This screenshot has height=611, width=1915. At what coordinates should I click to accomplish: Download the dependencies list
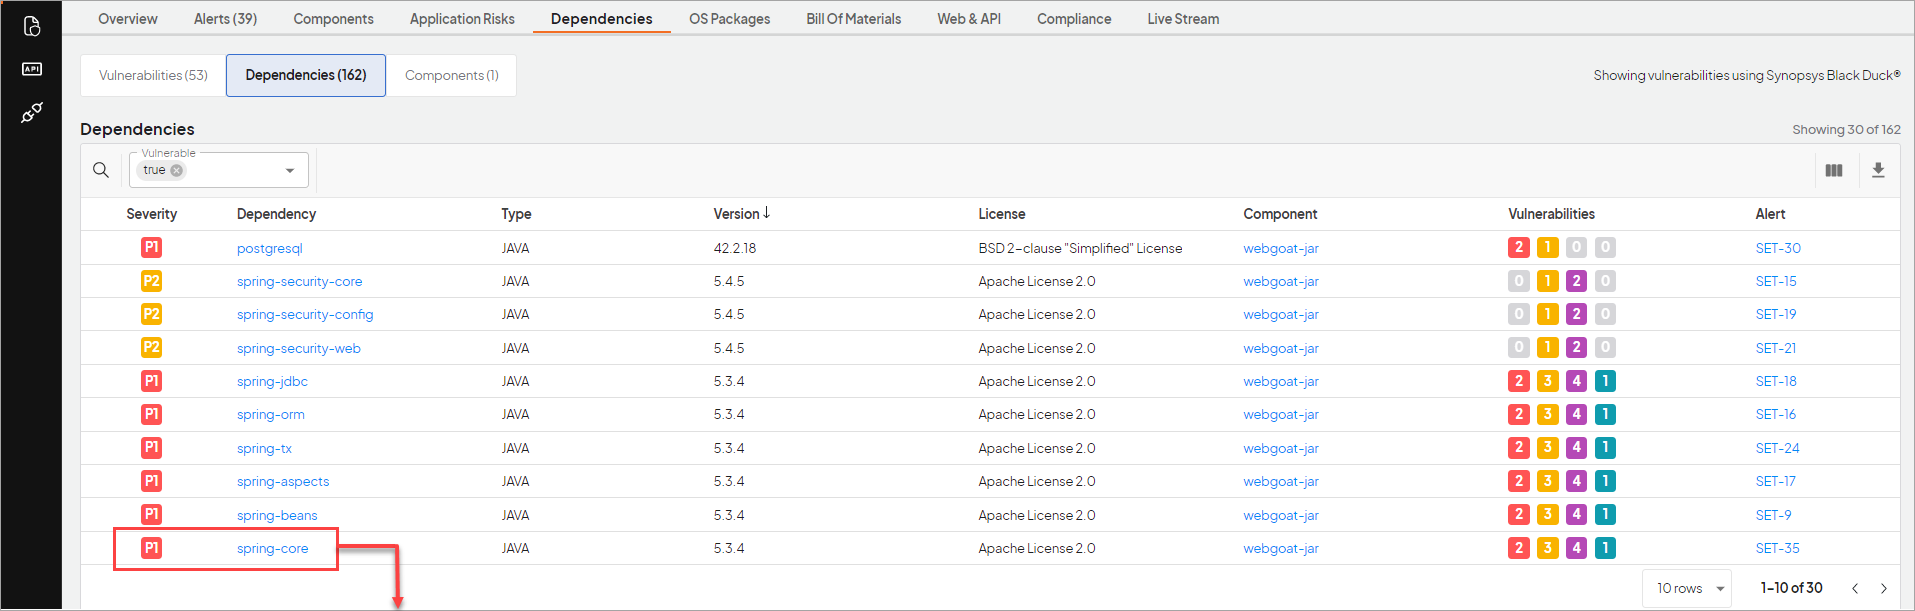1878,170
